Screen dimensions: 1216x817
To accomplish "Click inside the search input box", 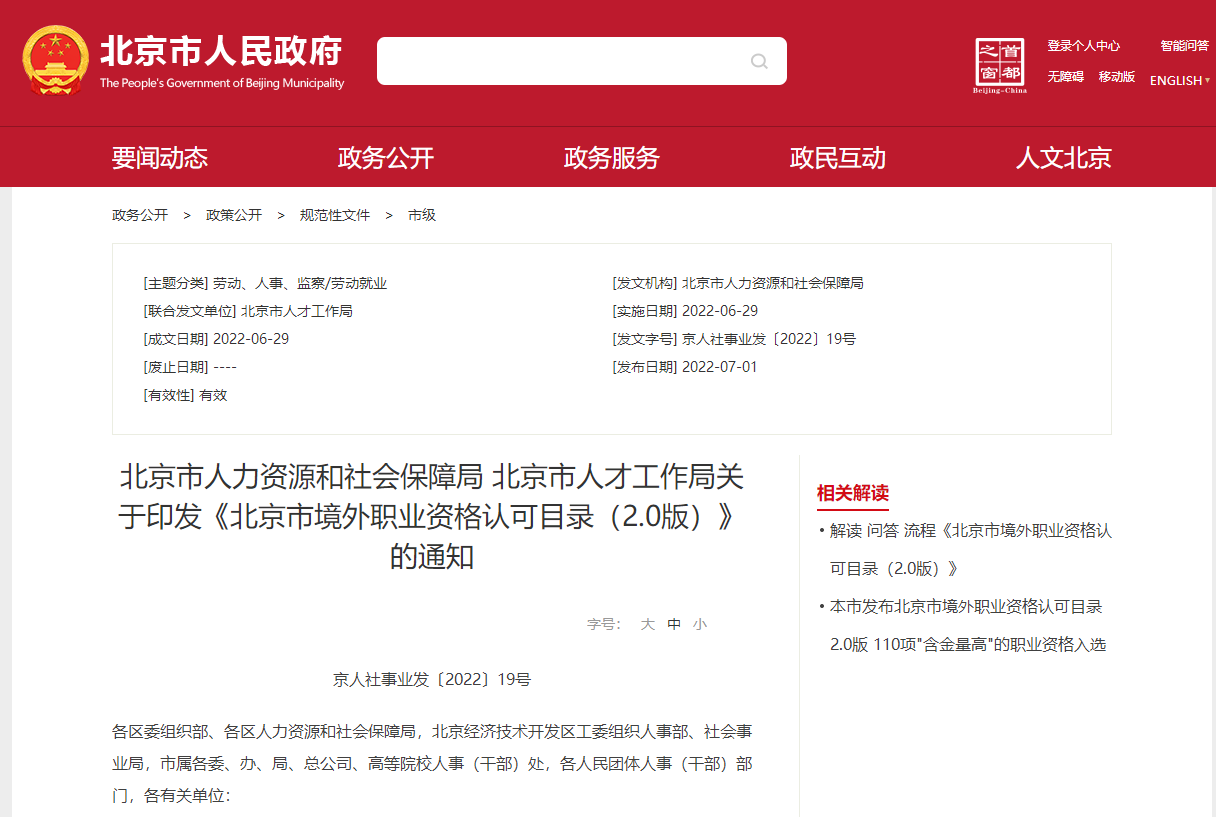I will pos(560,61).
